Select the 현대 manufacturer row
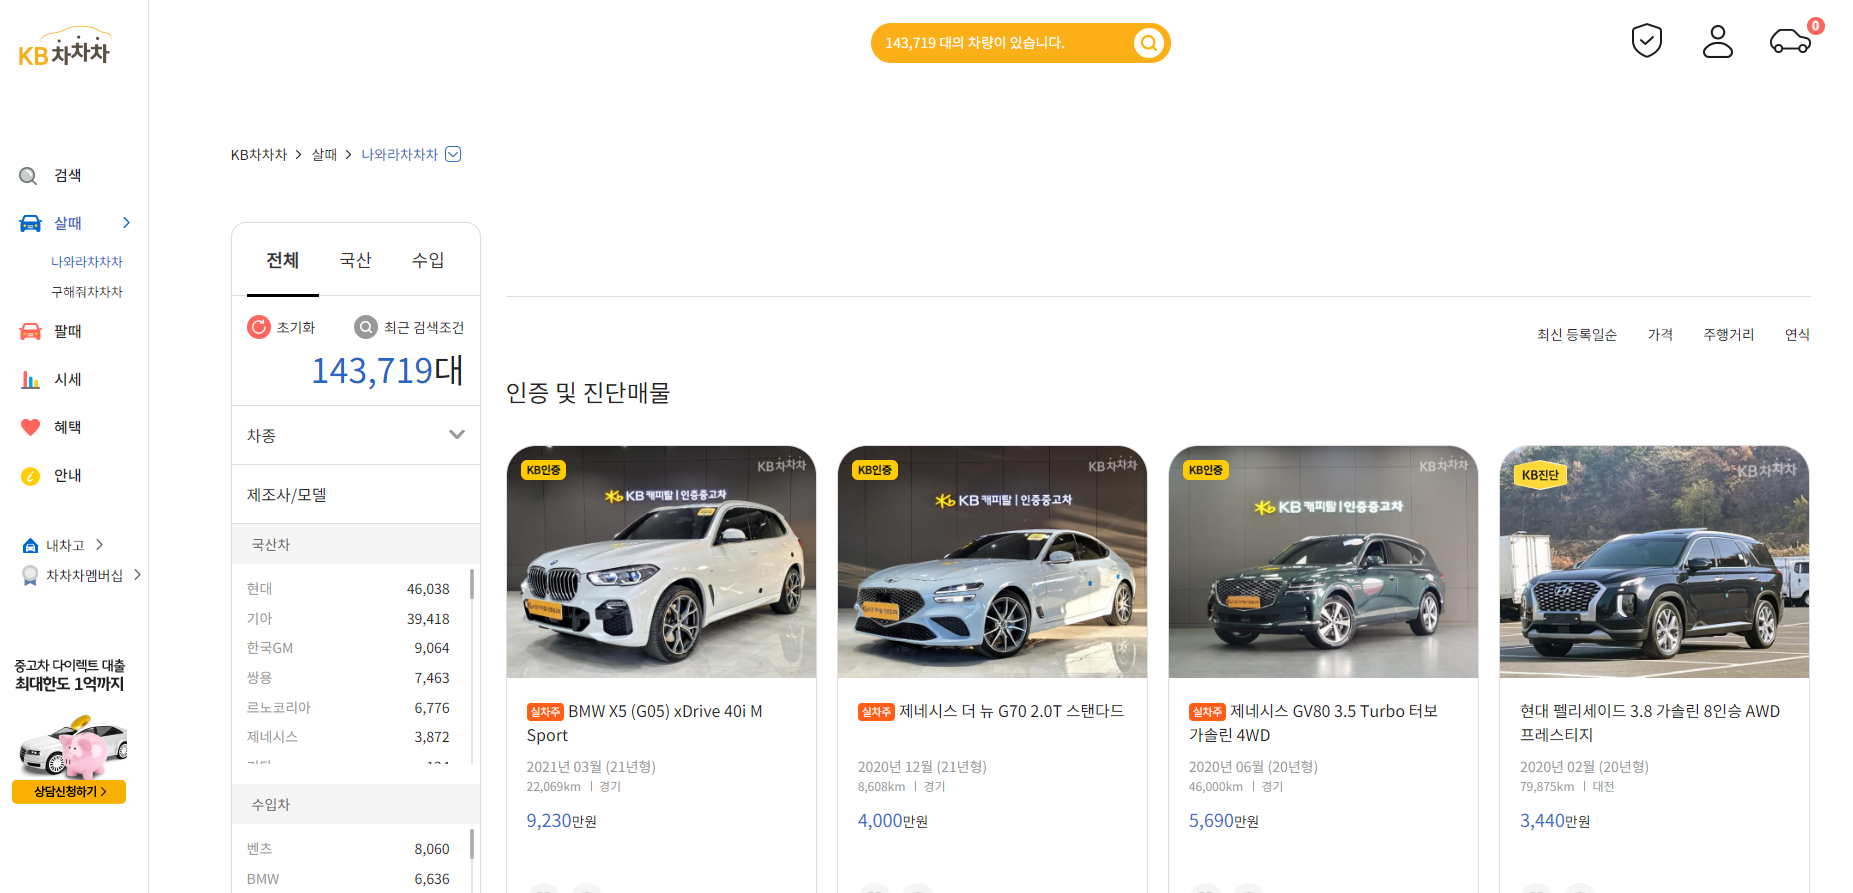Image resolution: width=1853 pixels, height=893 pixels. pyautogui.click(x=348, y=589)
